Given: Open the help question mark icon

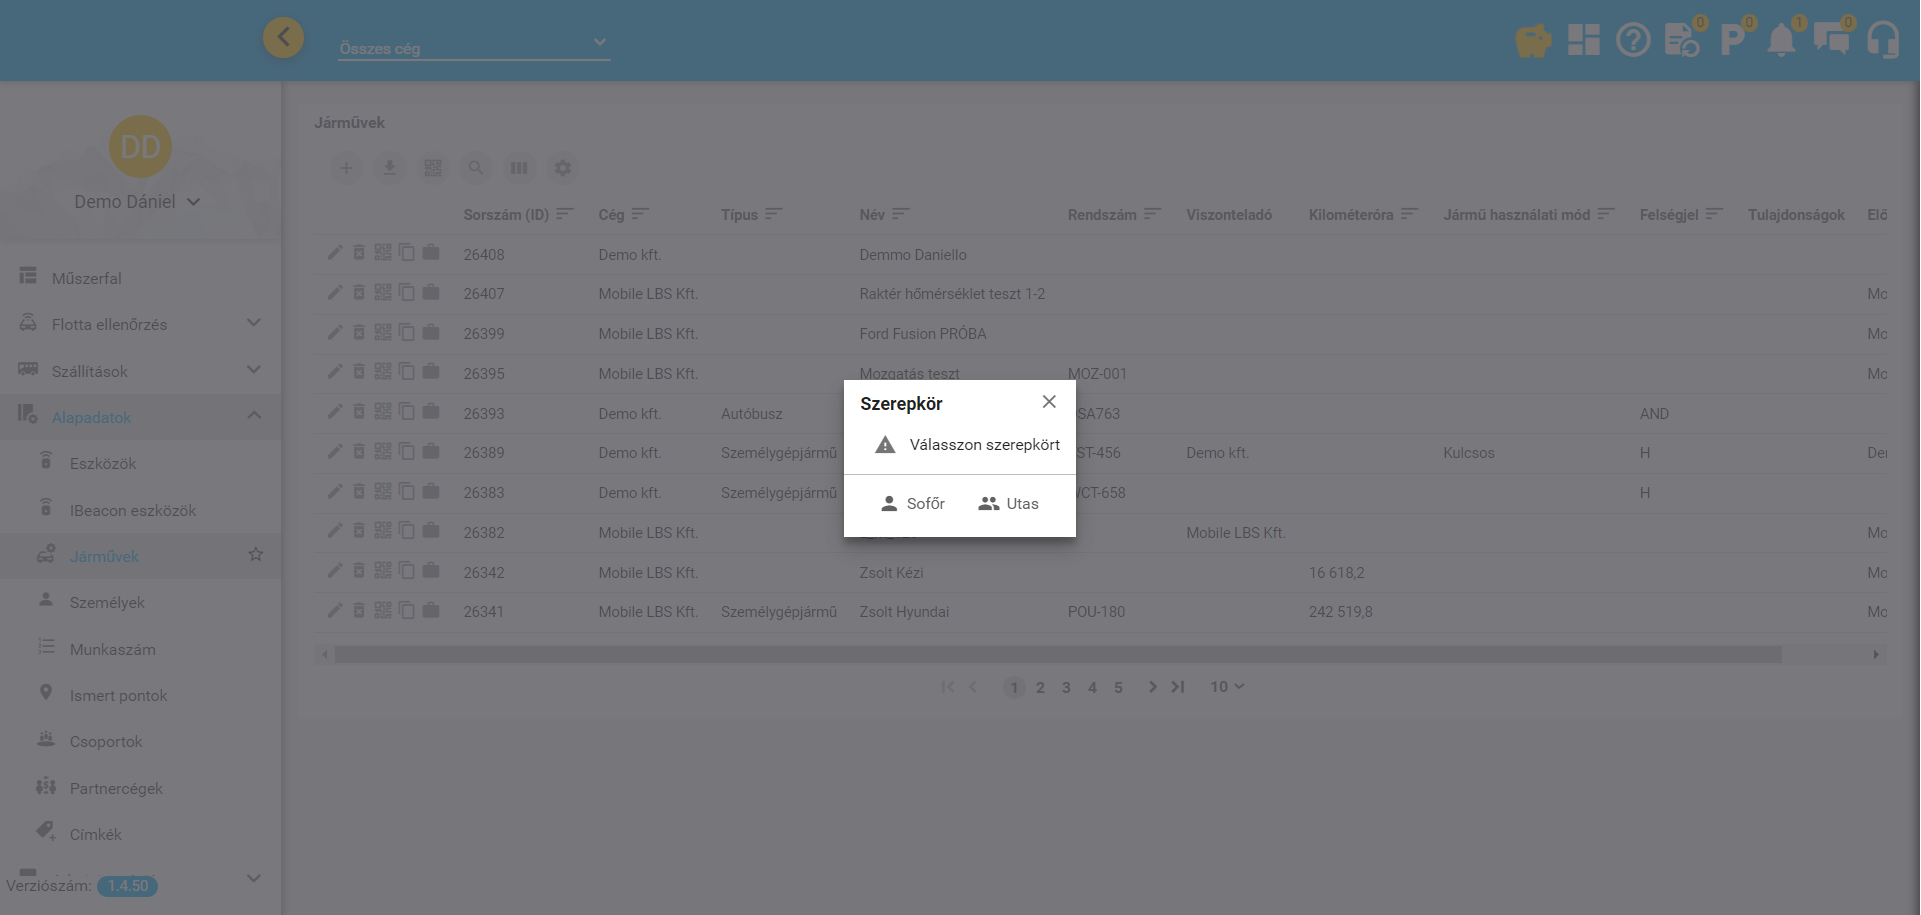Looking at the screenshot, I should tap(1633, 41).
